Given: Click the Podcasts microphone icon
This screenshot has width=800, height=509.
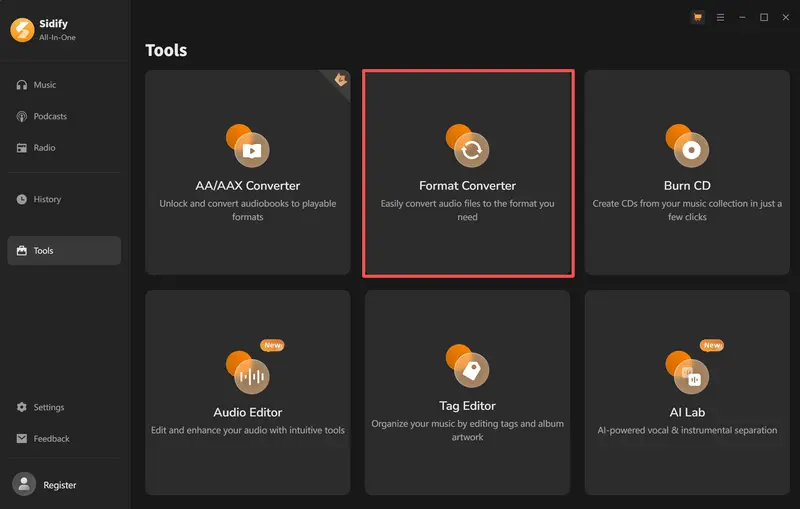Looking at the screenshot, I should [21, 116].
